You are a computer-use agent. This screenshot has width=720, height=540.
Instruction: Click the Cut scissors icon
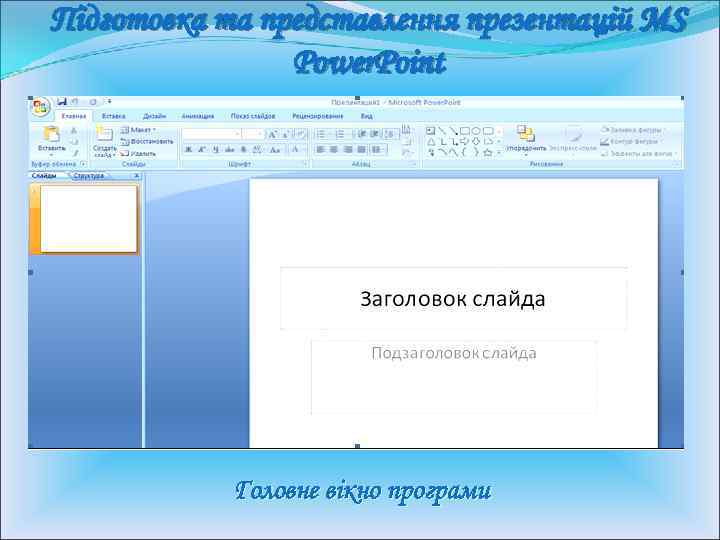pos(73,131)
